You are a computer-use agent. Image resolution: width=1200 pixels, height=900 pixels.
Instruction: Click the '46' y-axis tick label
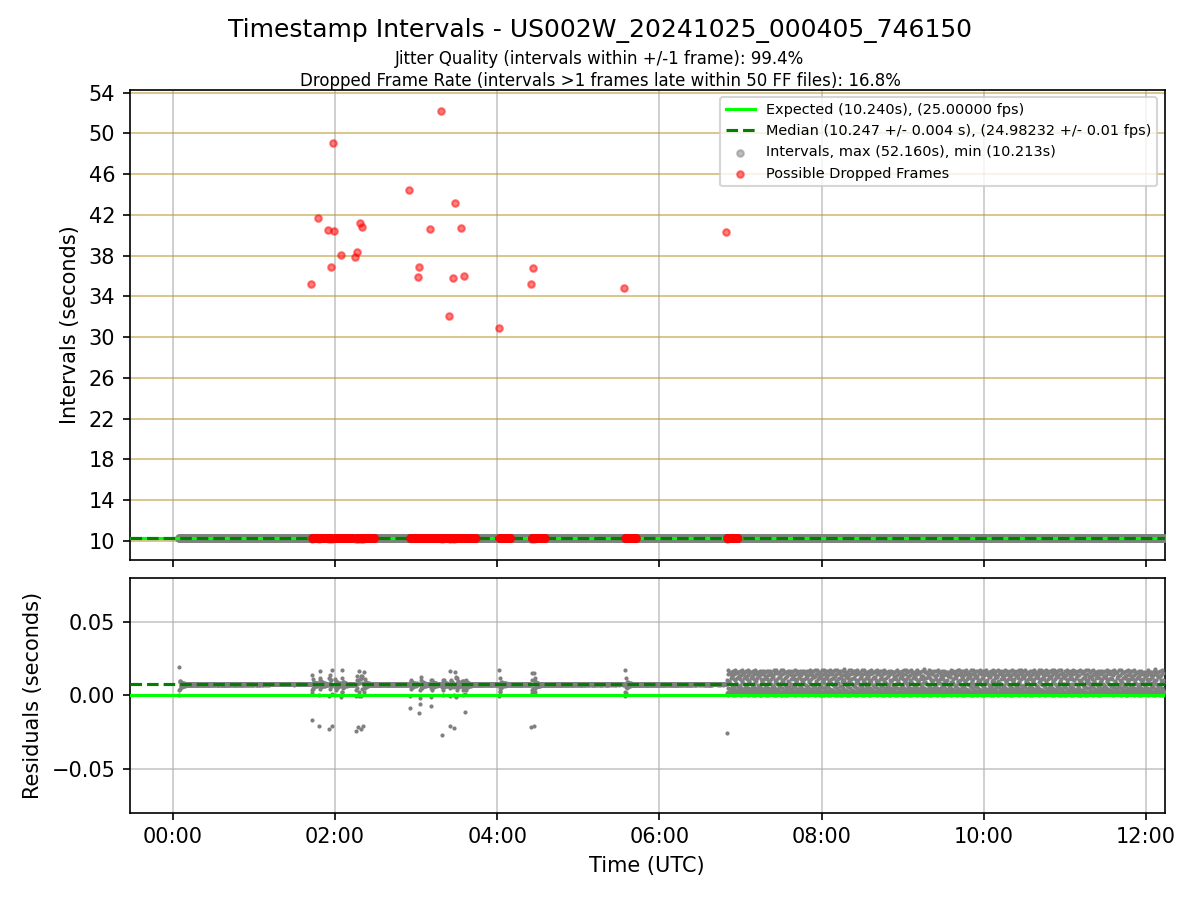tap(104, 174)
